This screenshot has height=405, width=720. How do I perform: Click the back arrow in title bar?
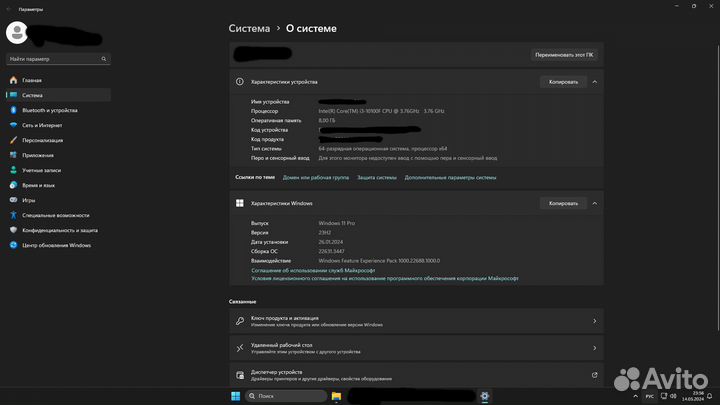pos(8,9)
